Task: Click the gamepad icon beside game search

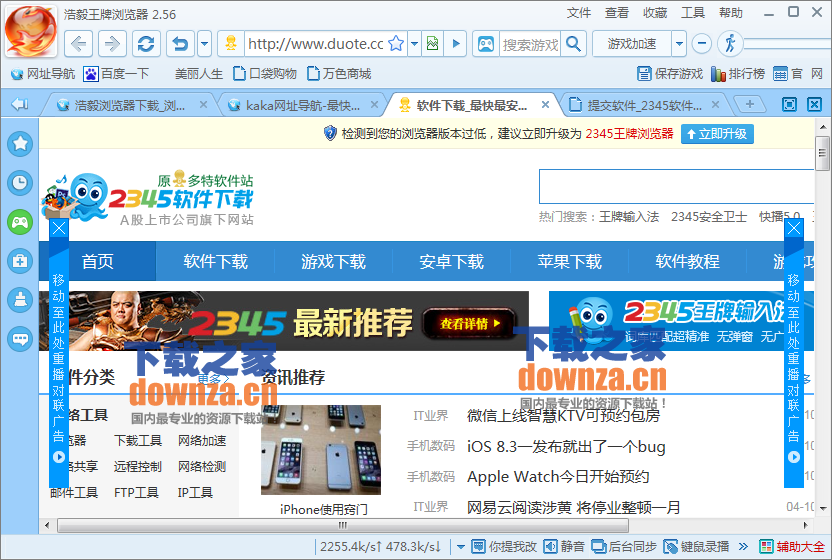Action: tap(486, 44)
